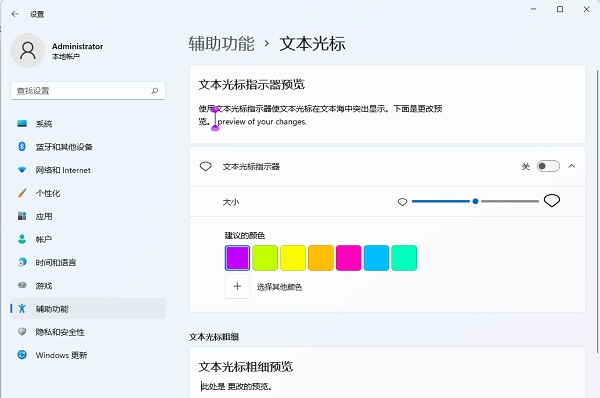Open 时间和语言 clock icon

point(22,262)
